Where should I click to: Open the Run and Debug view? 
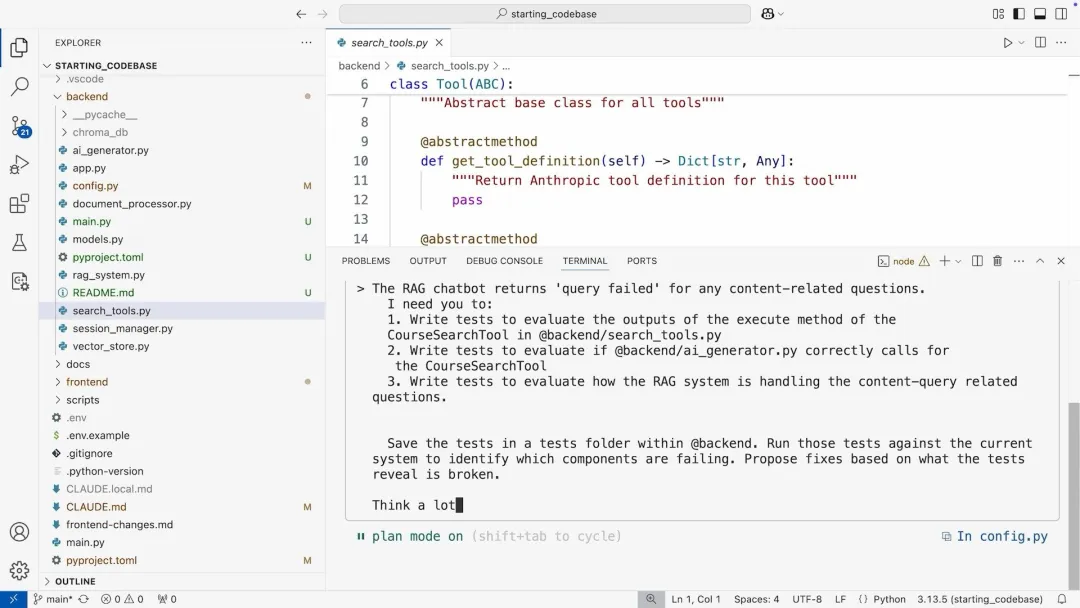tap(19, 165)
